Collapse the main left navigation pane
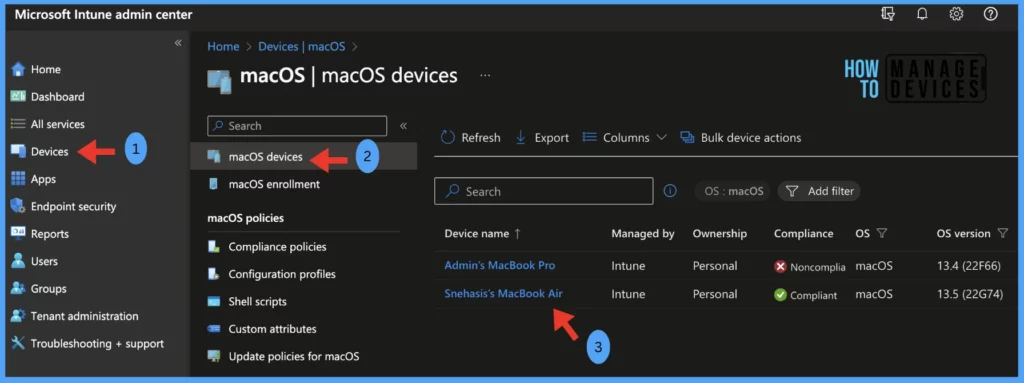Screen dimensions: 1024x383 pyautogui.click(x=178, y=43)
